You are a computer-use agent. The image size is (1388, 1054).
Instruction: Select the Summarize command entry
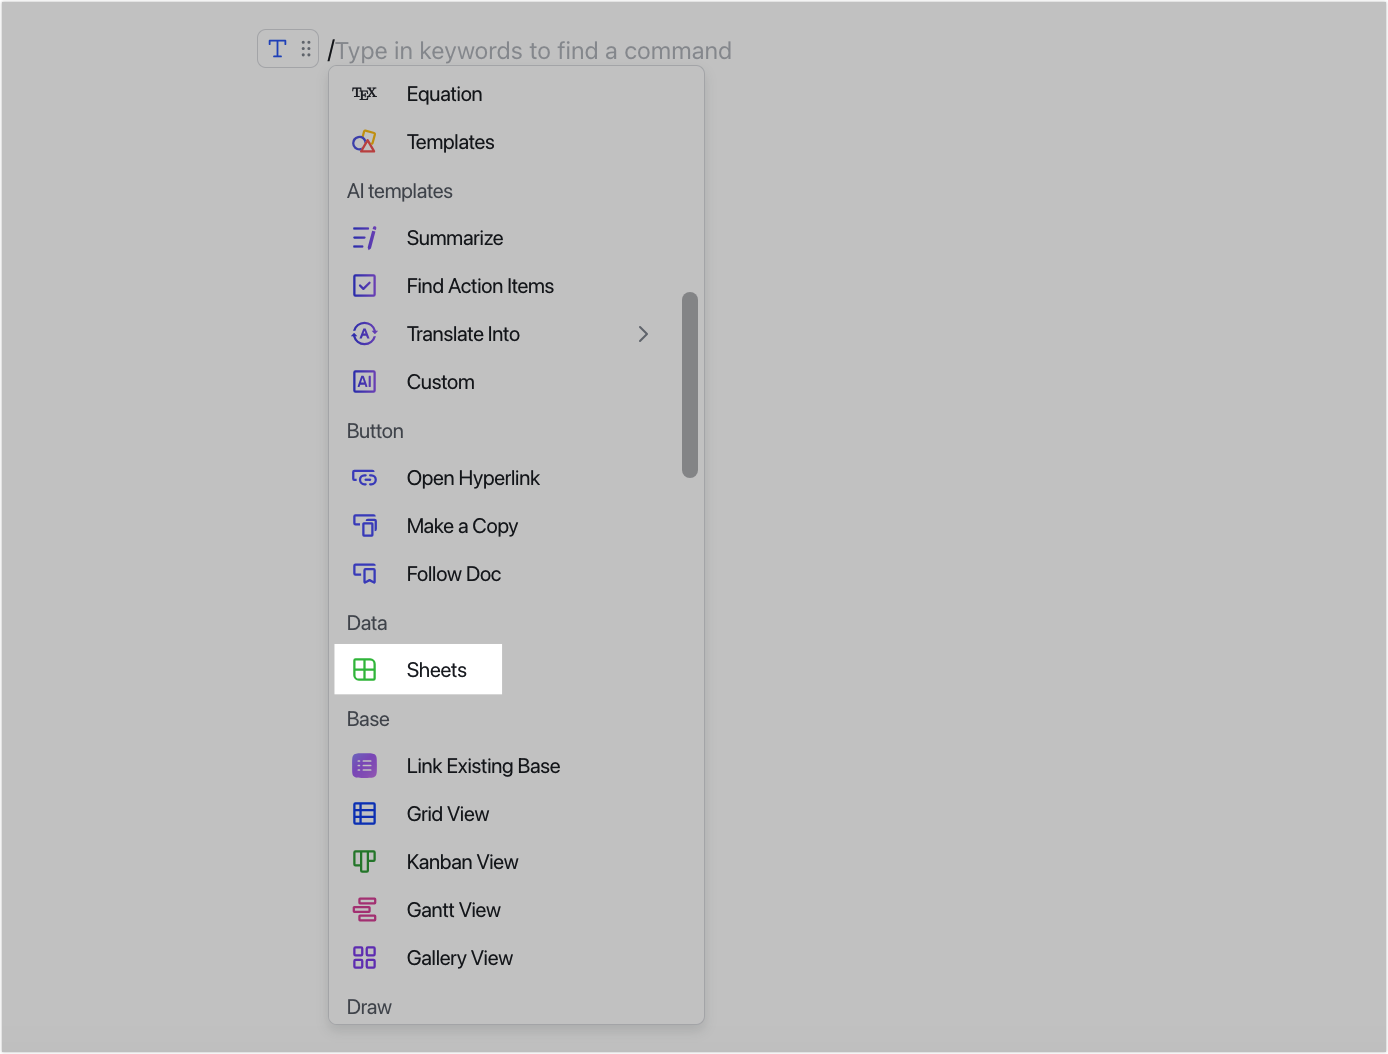(455, 237)
